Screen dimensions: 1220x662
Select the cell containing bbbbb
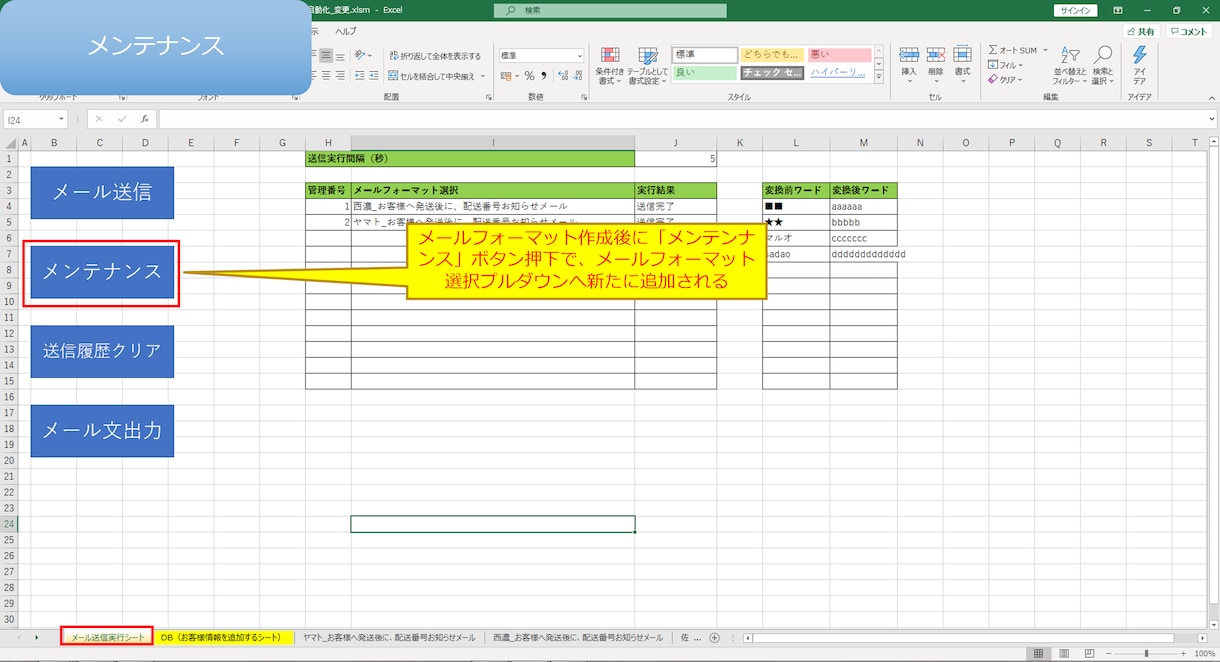tap(863, 222)
